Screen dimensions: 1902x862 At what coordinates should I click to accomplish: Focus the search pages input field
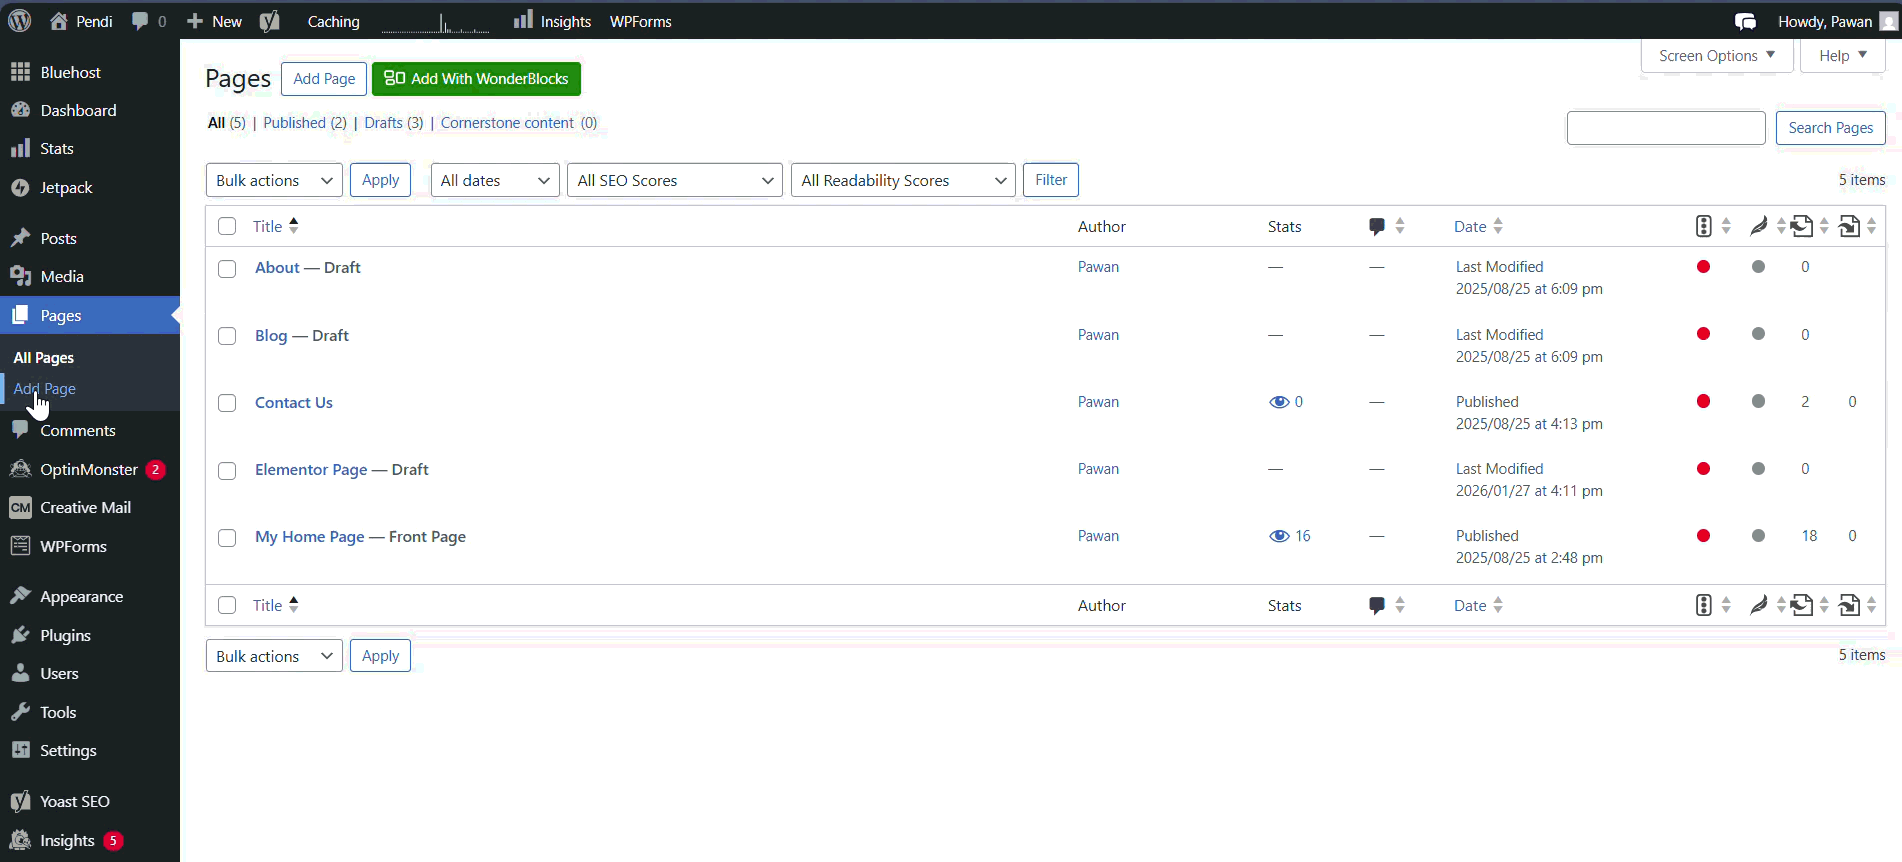1665,128
